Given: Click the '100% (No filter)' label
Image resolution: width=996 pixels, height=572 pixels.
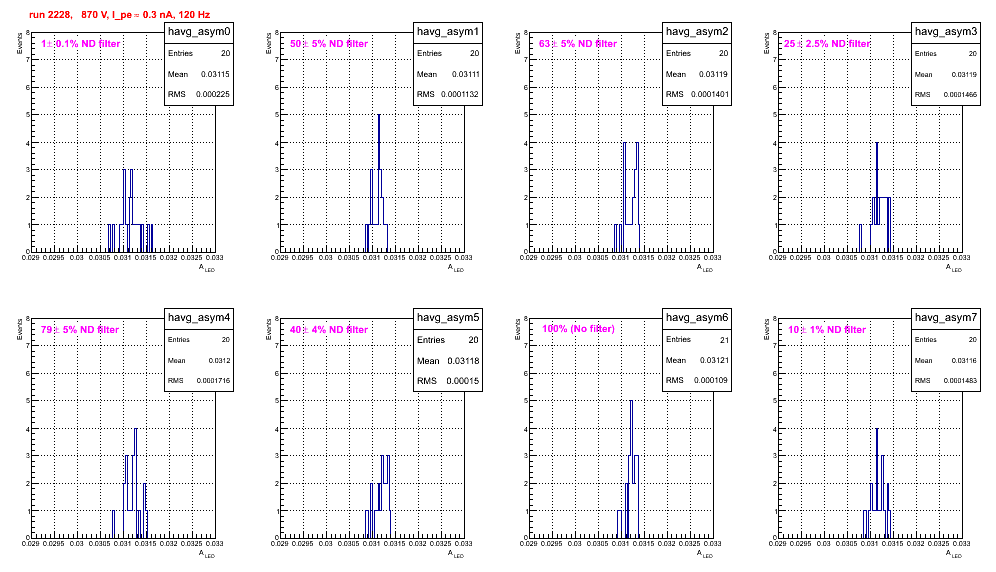Looking at the screenshot, I should [x=578, y=329].
